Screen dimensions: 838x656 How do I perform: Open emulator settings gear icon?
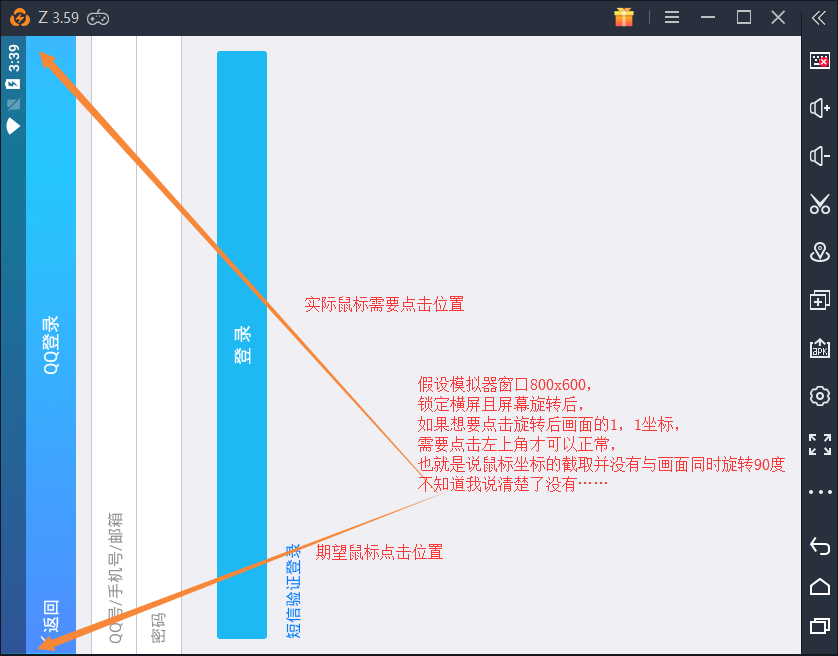(820, 395)
